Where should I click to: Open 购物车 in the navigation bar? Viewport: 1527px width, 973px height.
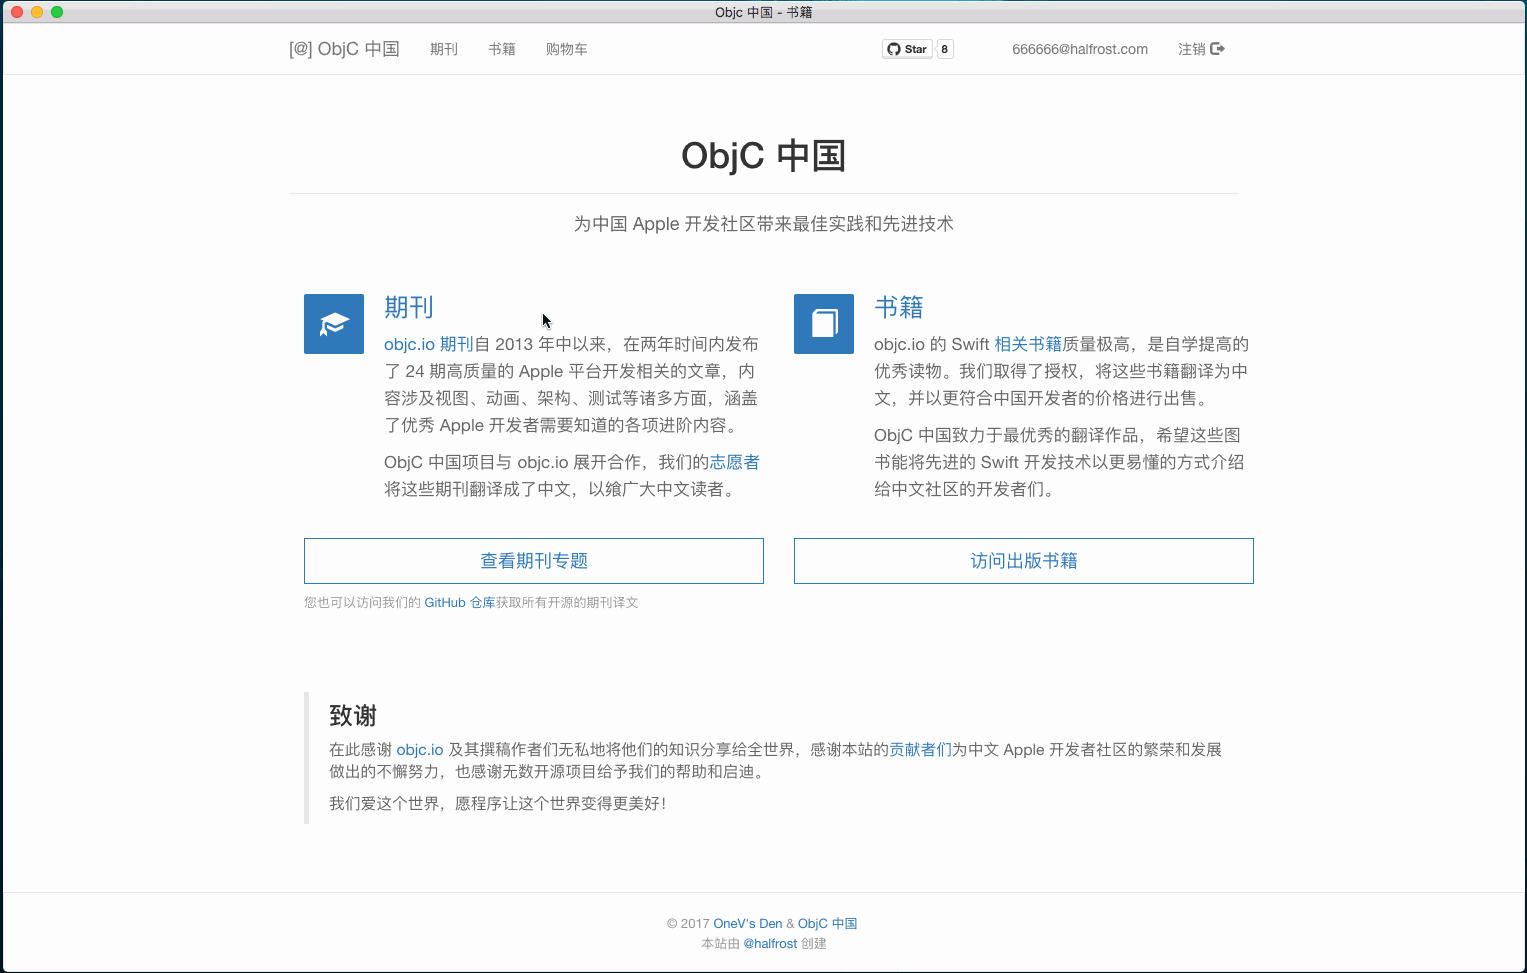[567, 49]
